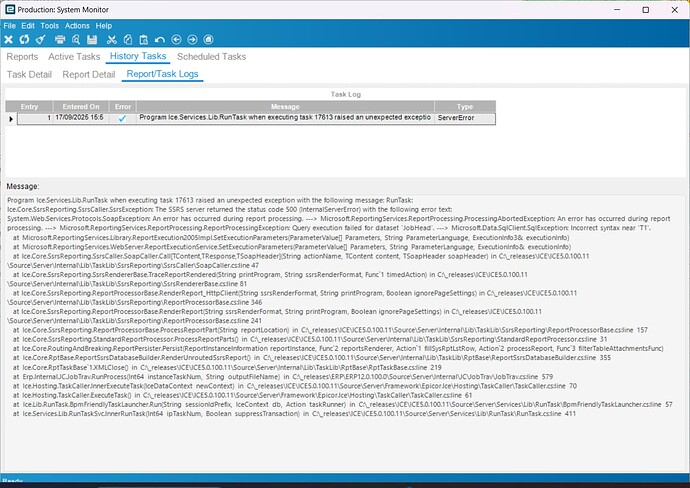Image resolution: width=690 pixels, height=488 pixels.
Task: Open the Tools menu
Action: pyautogui.click(x=49, y=26)
